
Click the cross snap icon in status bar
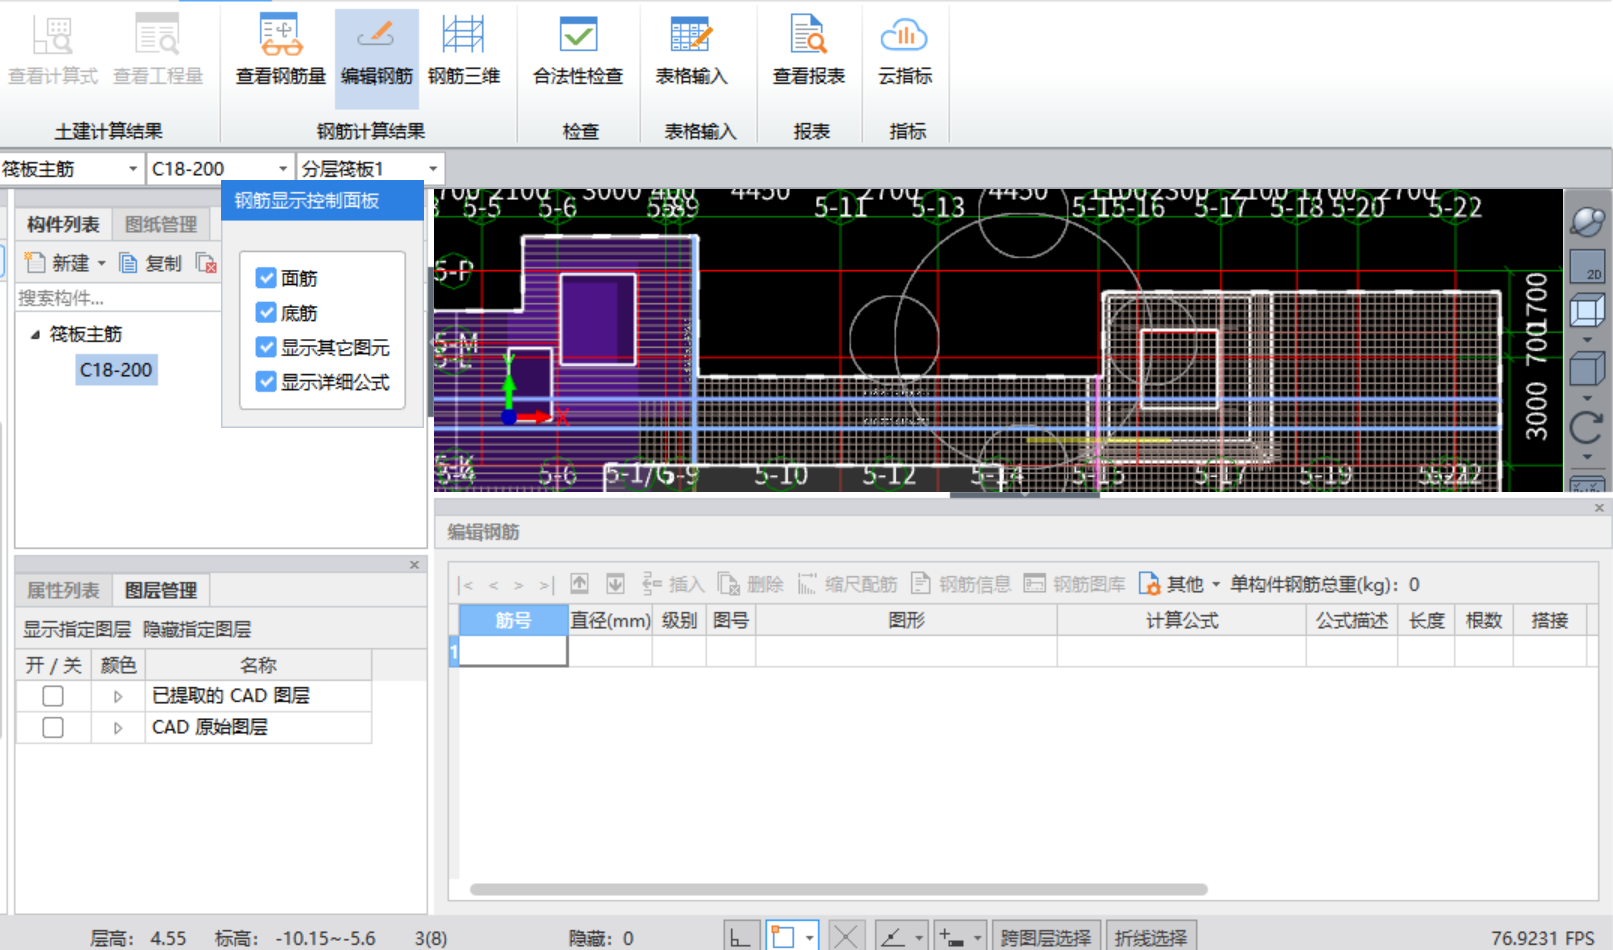pos(845,937)
